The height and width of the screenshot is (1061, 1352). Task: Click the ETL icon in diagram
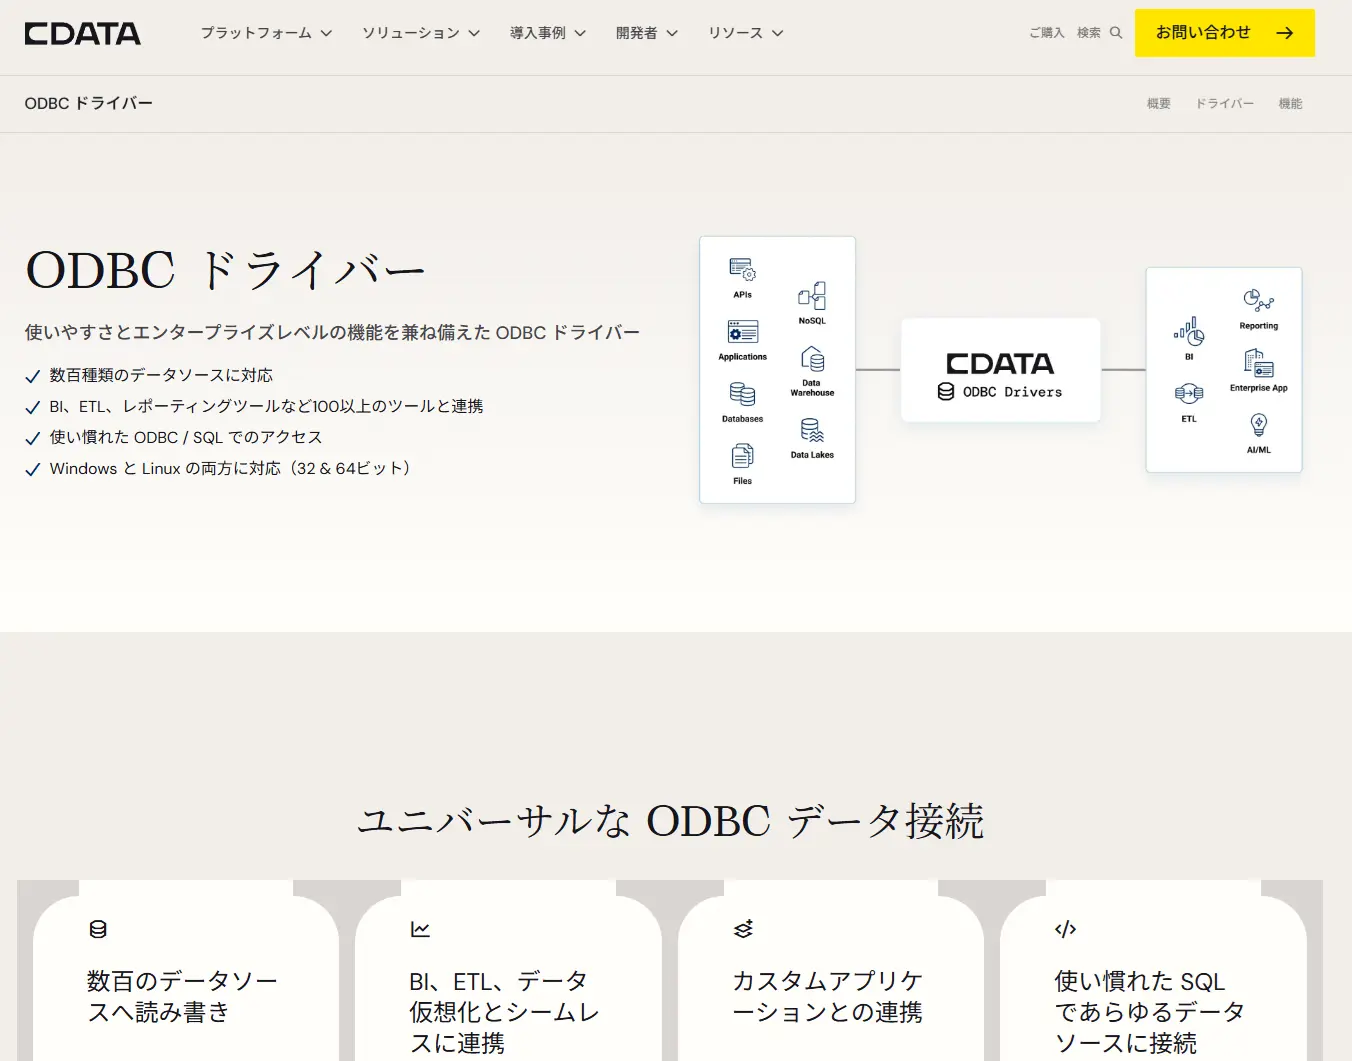[1189, 394]
